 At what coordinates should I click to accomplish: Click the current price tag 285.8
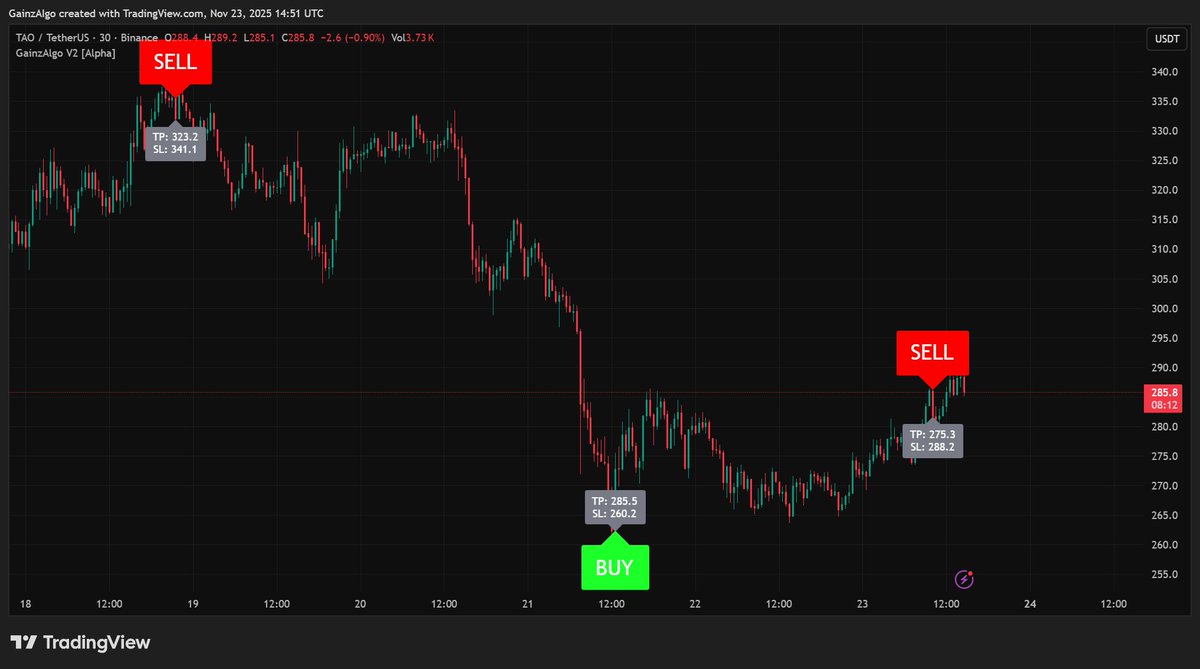[1166, 399]
